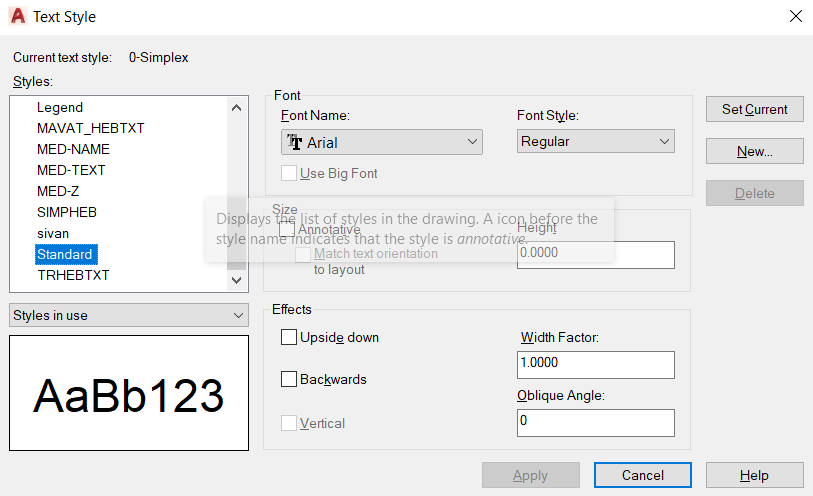Click the AutoCAD logo icon in title bar
Image resolution: width=813 pixels, height=496 pixels.
[16, 16]
